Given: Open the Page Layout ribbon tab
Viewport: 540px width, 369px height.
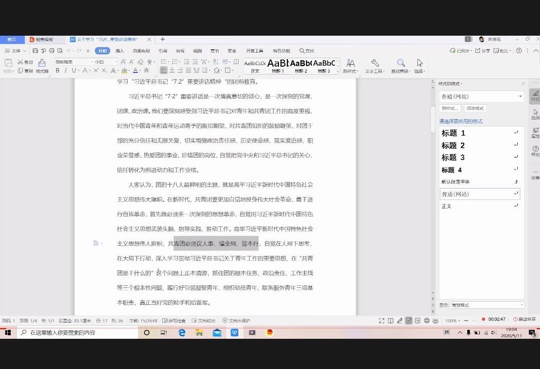Looking at the screenshot, I should pos(142,51).
